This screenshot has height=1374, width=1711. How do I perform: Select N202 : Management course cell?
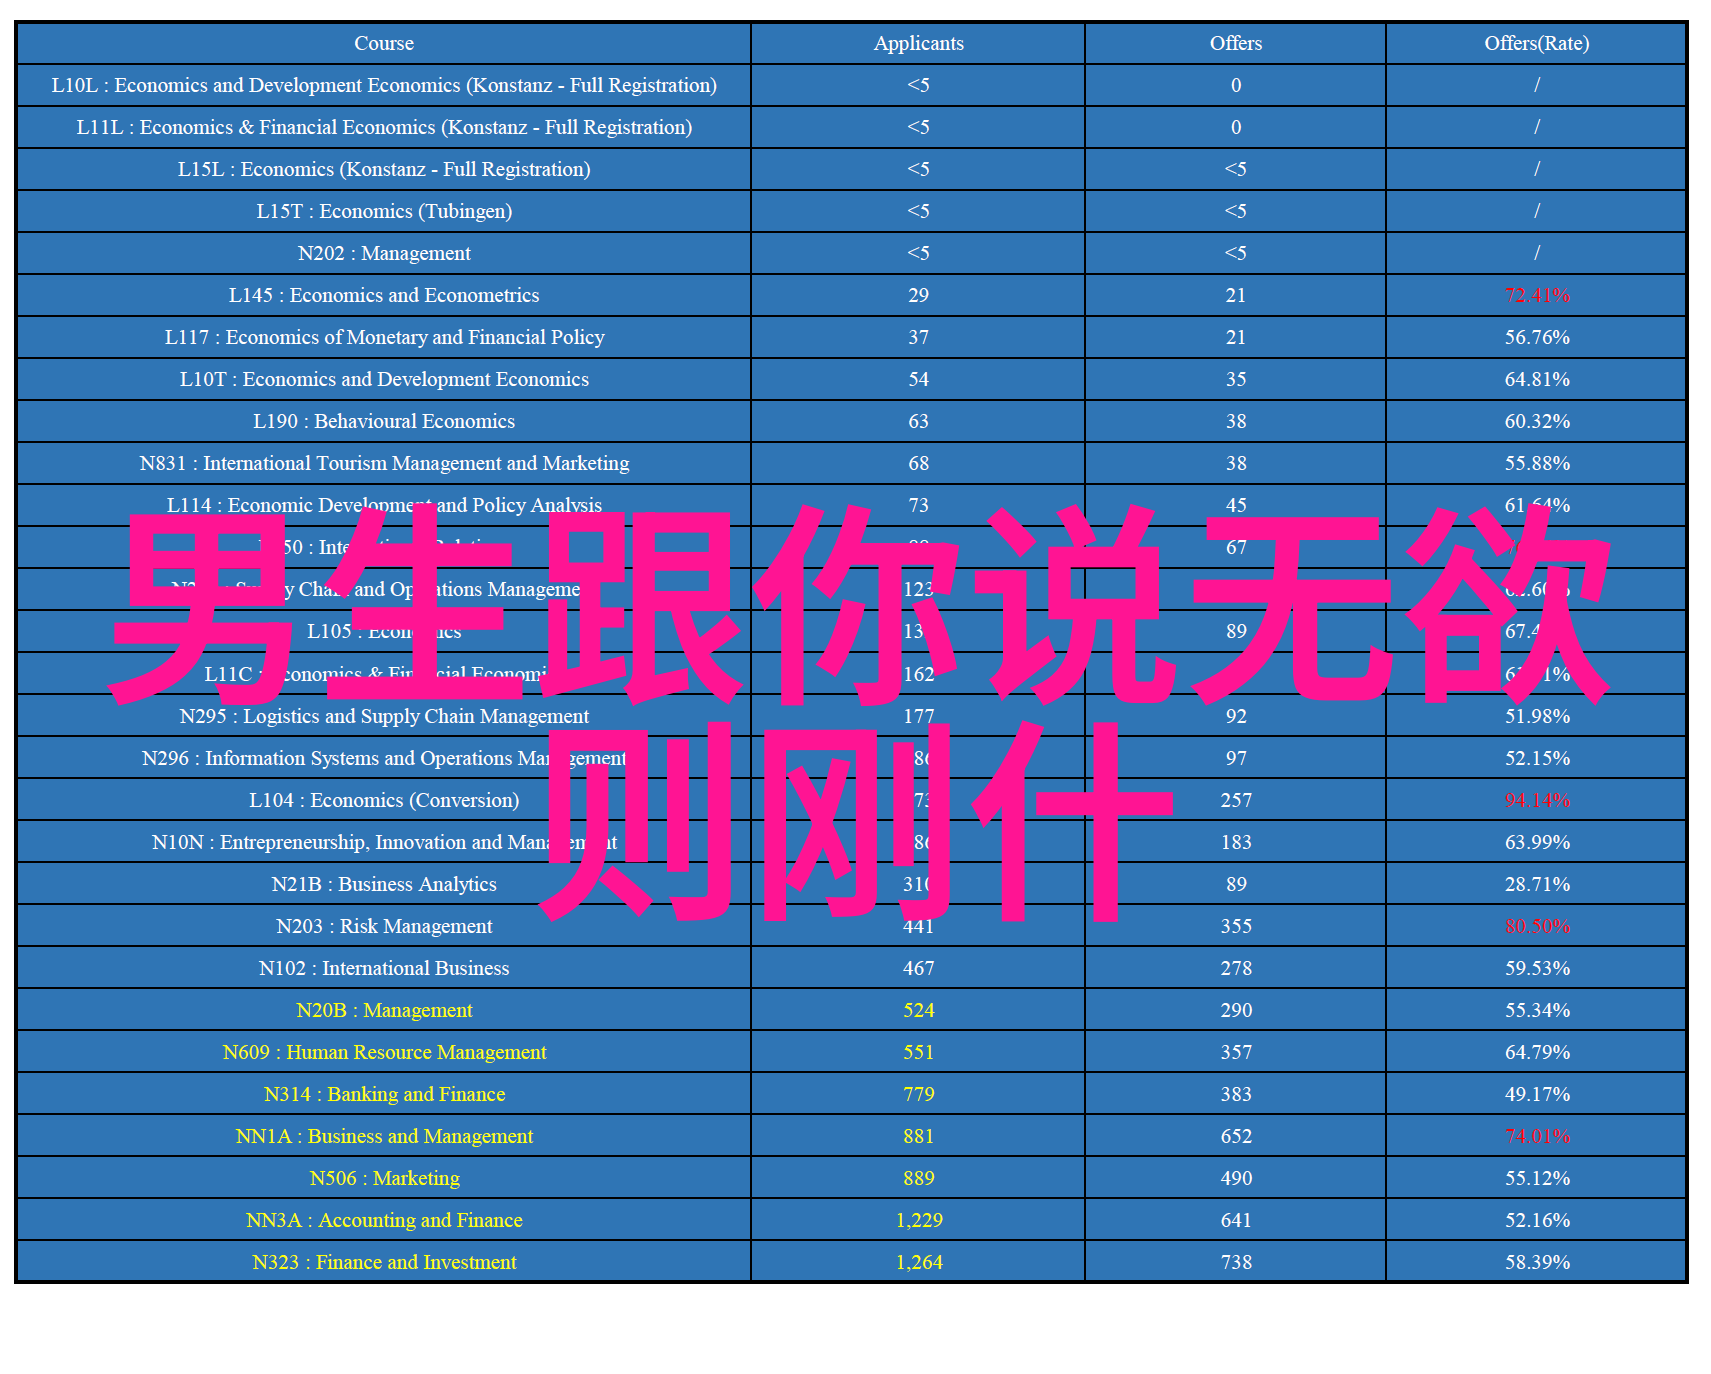384,253
